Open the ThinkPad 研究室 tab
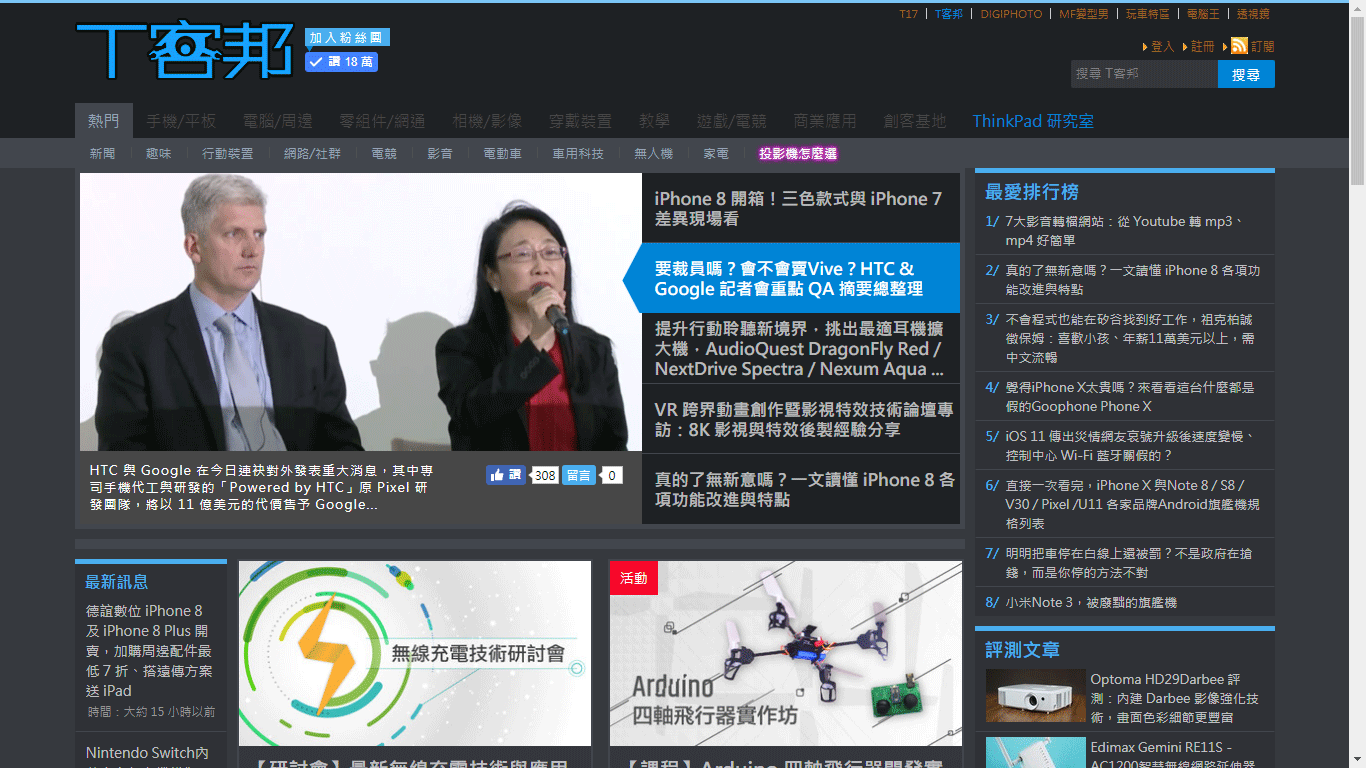This screenshot has width=1366, height=768. [1033, 121]
